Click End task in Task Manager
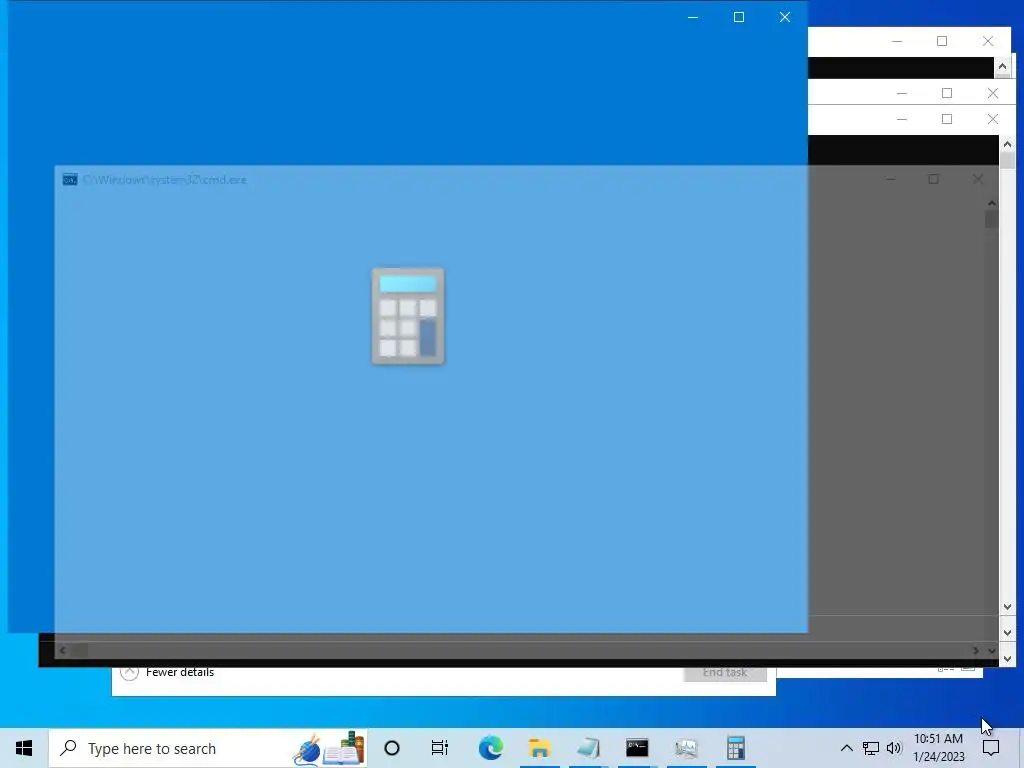Screen dimensions: 1024x768 pos(725,673)
